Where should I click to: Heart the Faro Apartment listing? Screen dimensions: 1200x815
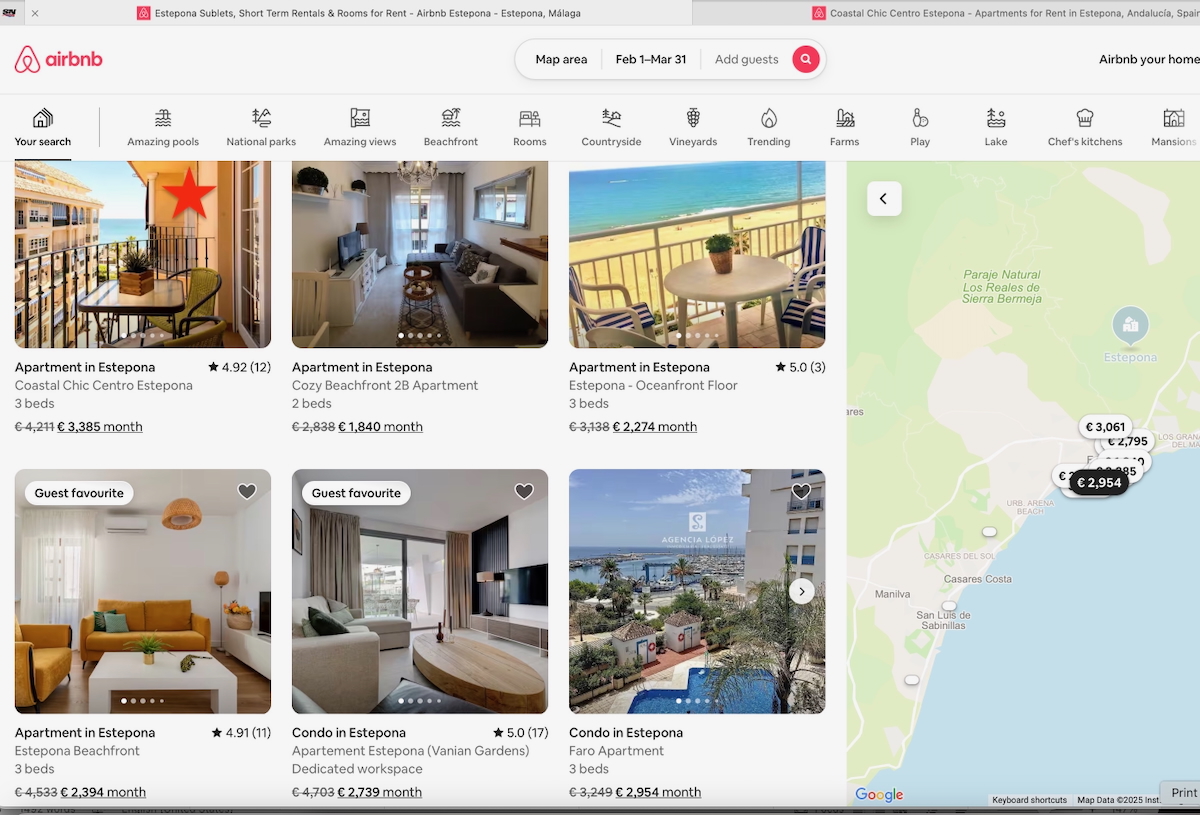pos(801,492)
